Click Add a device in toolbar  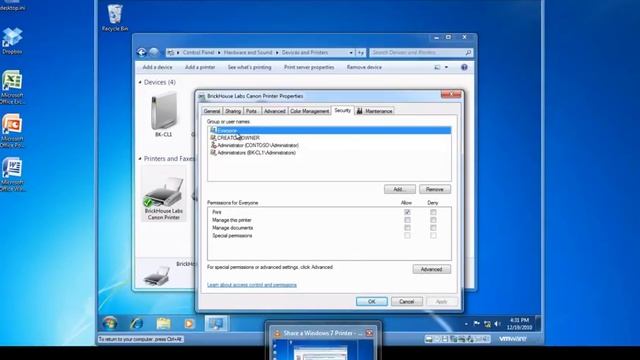click(158, 67)
